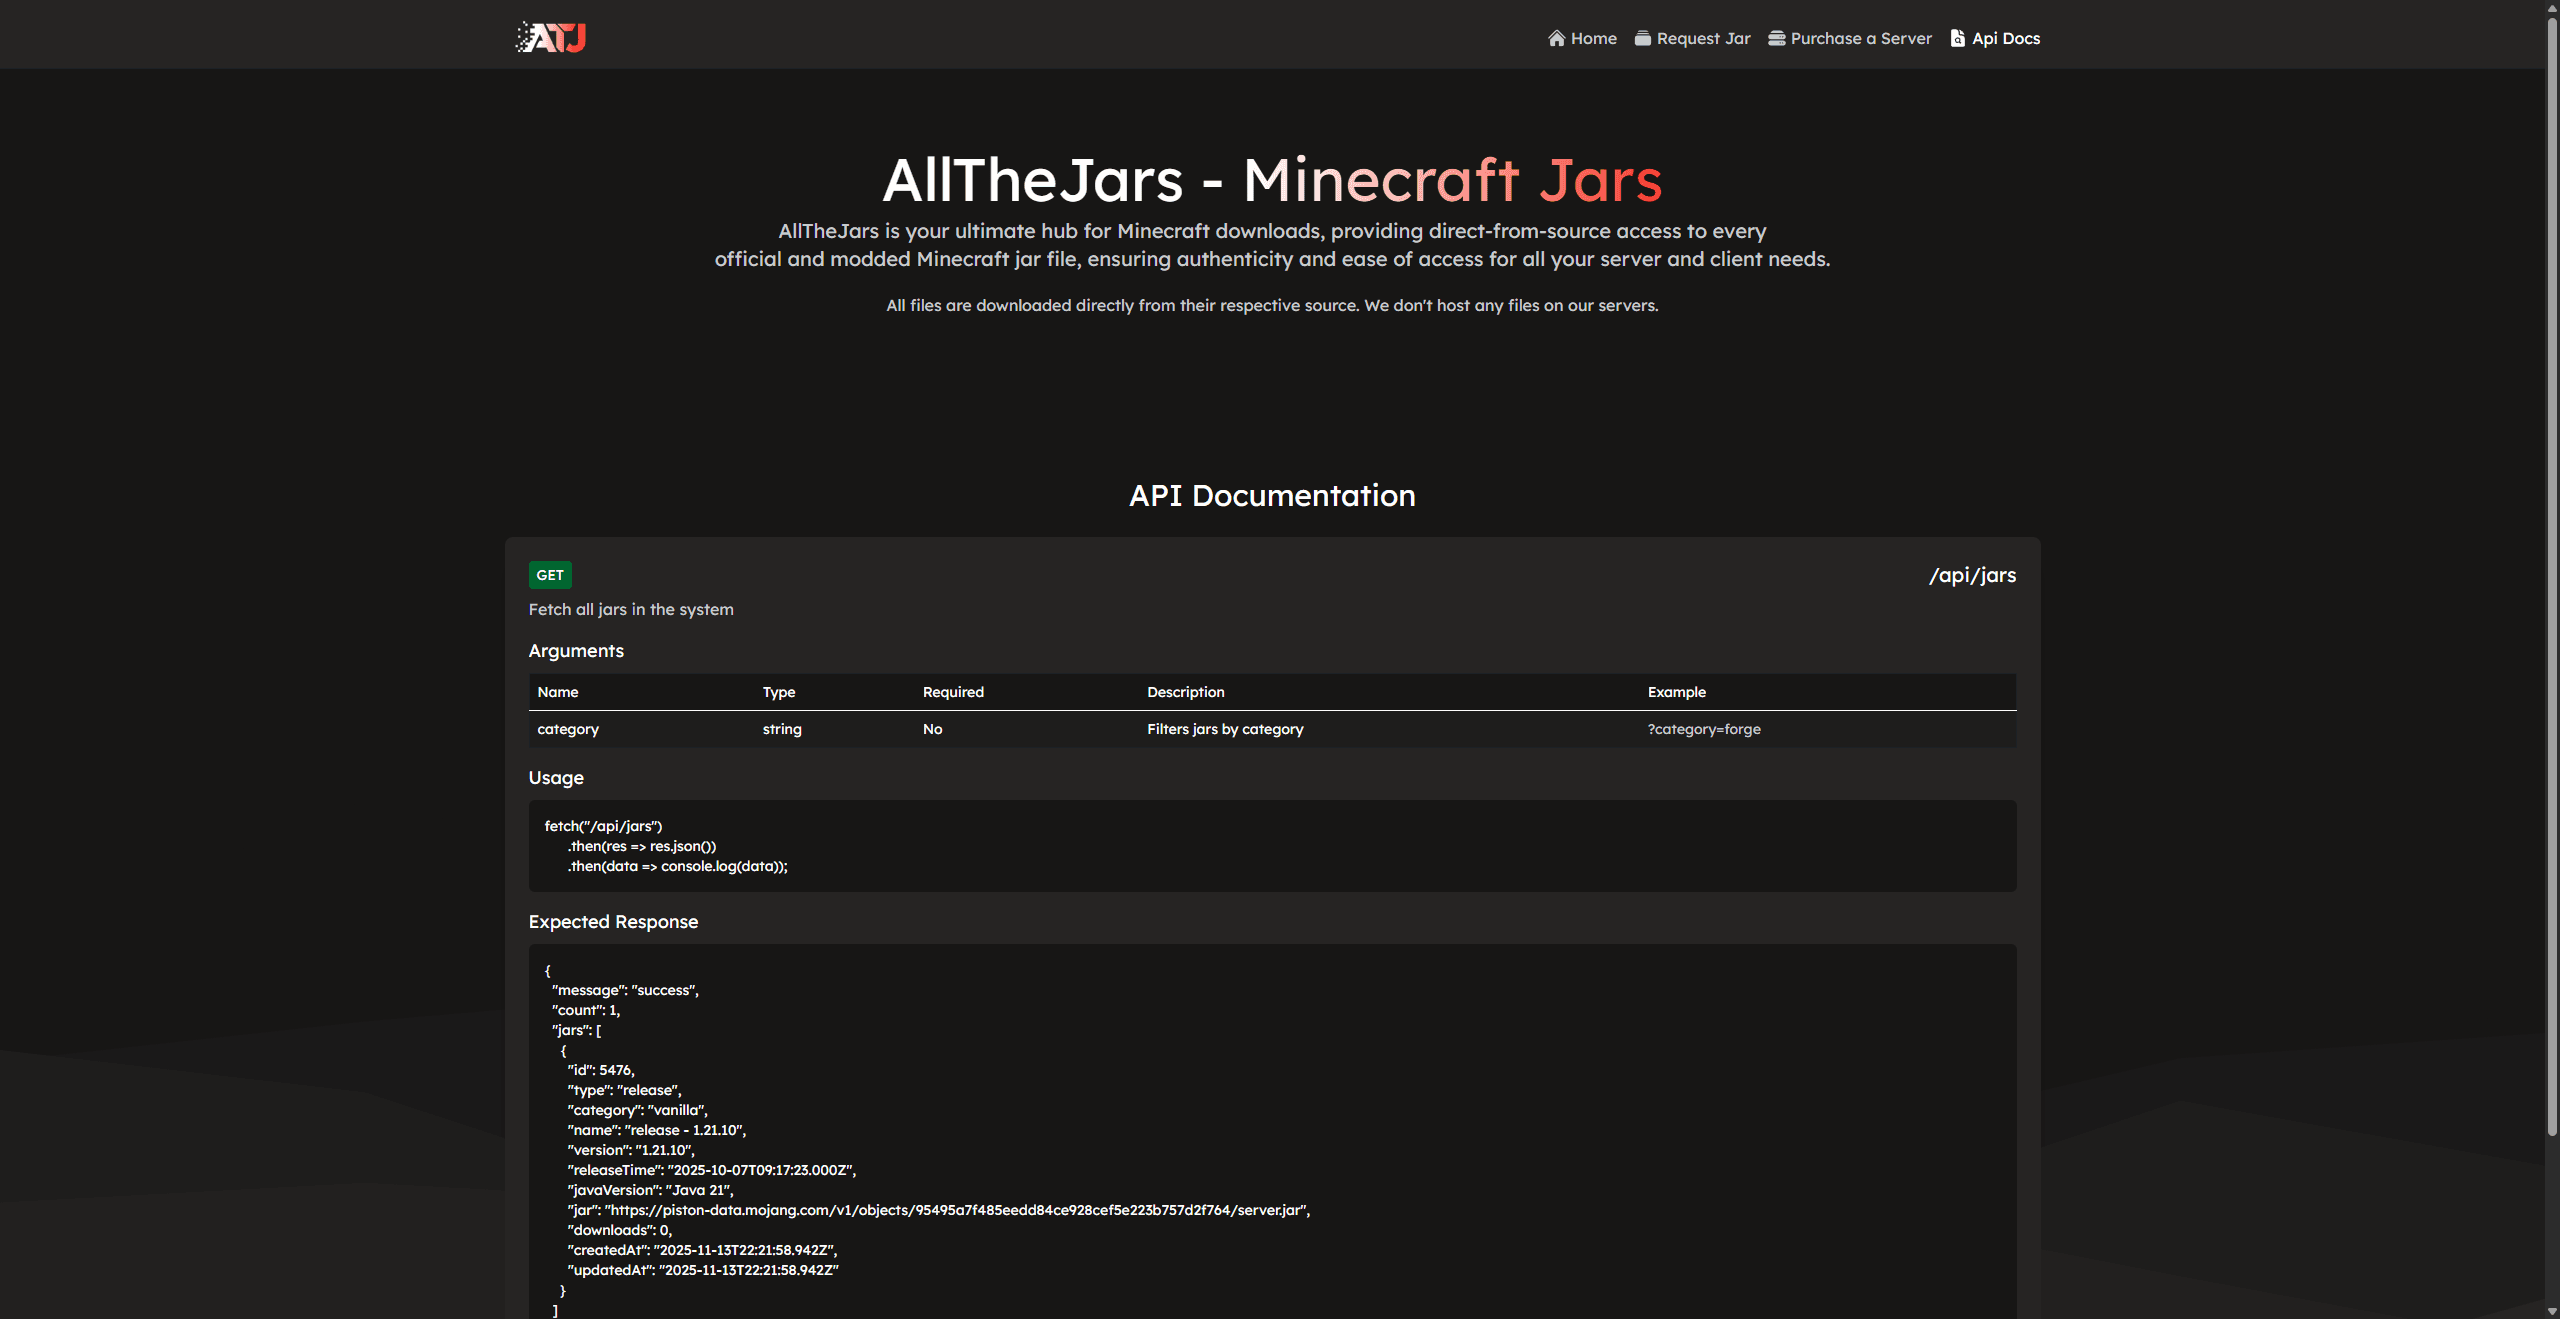
Task: Click the createdAt JSON line
Action: click(x=703, y=1250)
